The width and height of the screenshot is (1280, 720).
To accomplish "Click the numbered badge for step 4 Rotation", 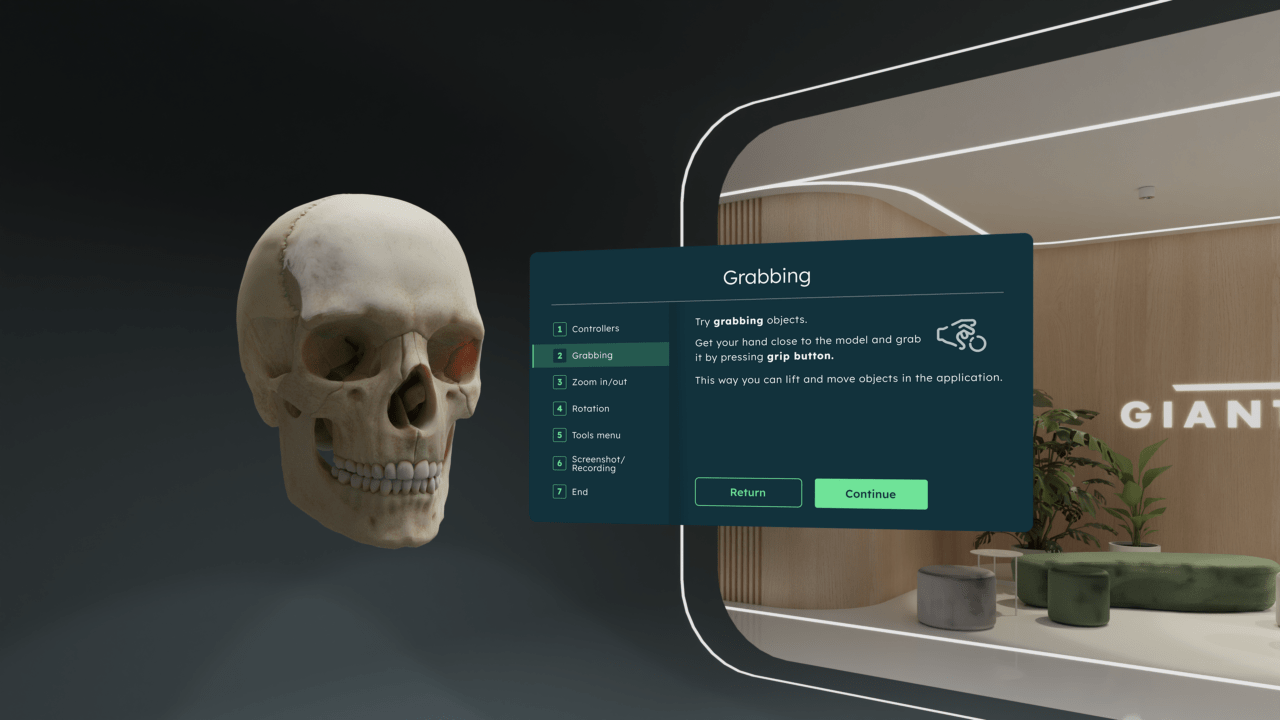I will [x=557, y=408].
